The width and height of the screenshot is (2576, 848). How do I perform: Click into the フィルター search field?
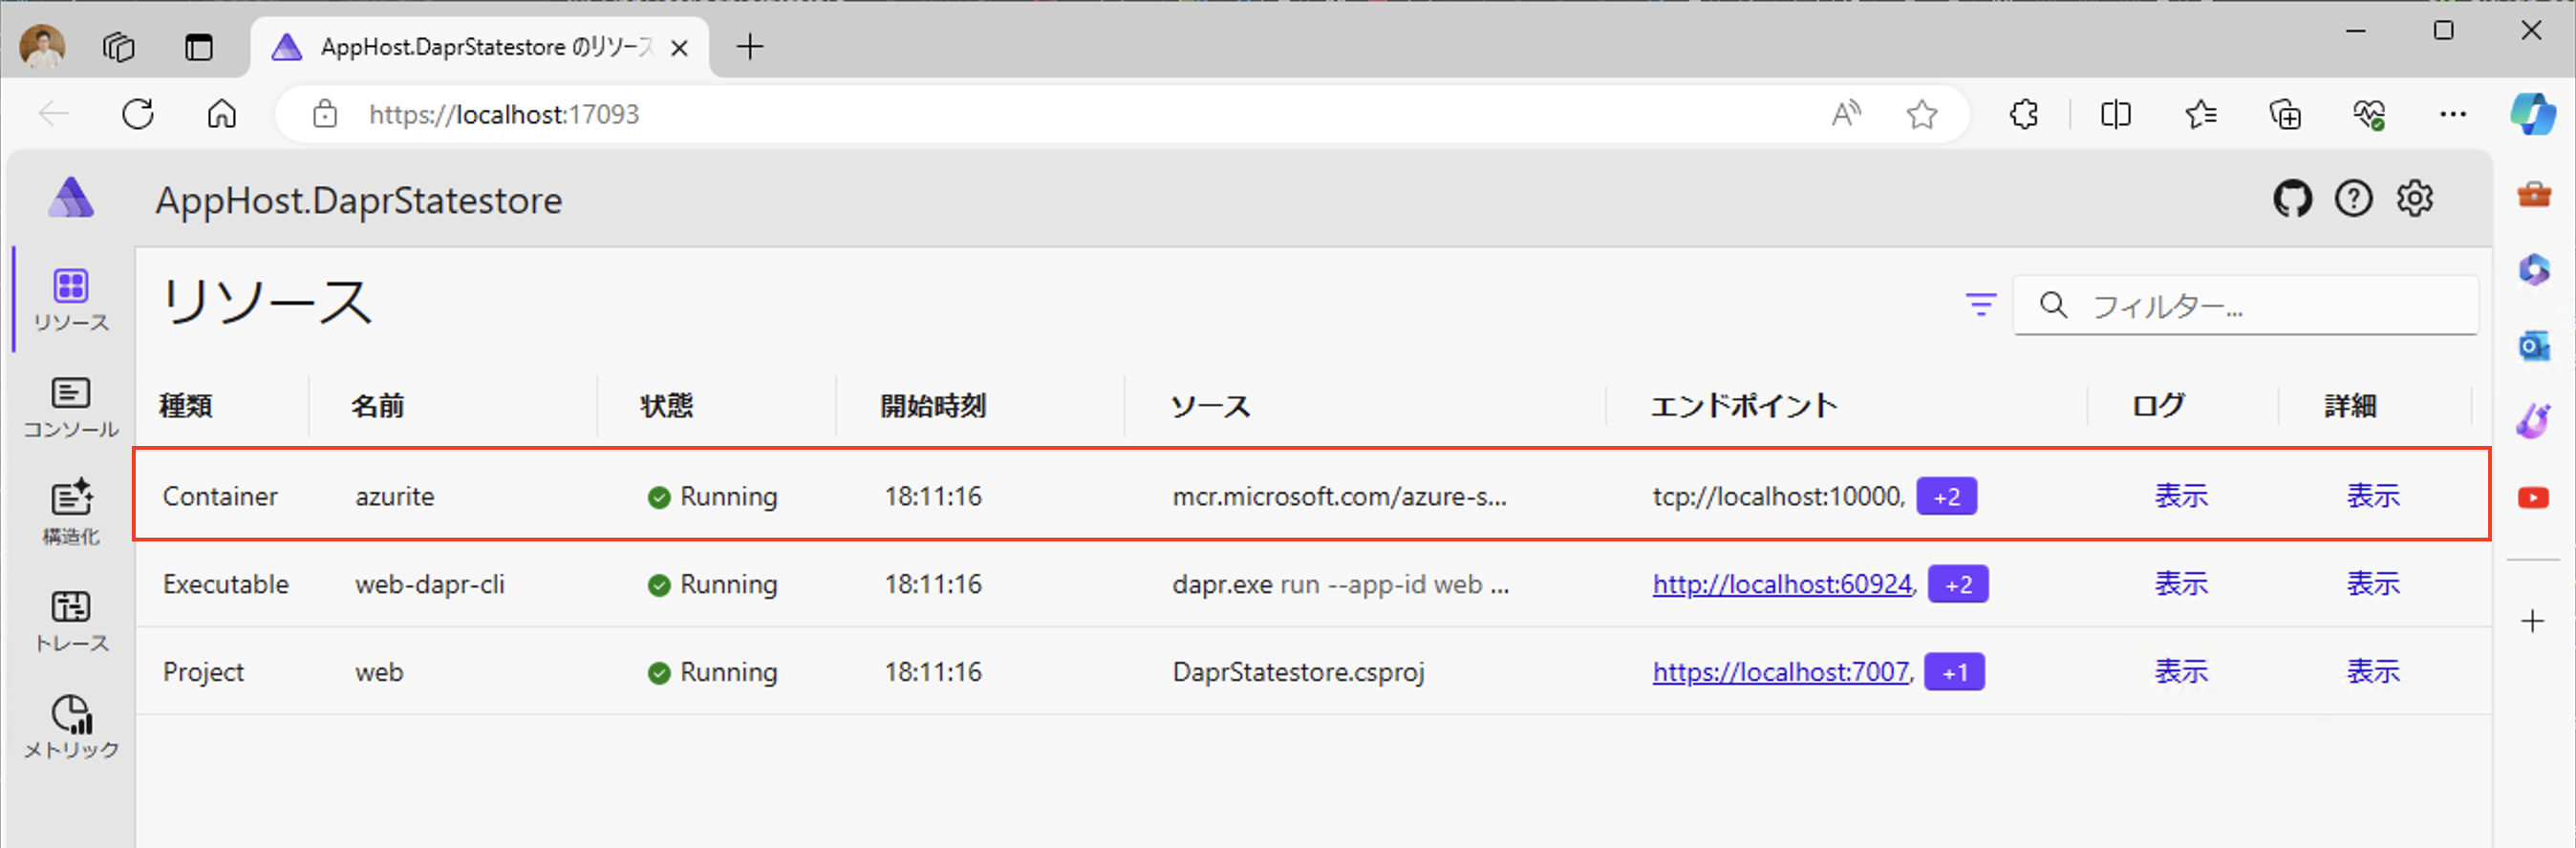point(2245,305)
